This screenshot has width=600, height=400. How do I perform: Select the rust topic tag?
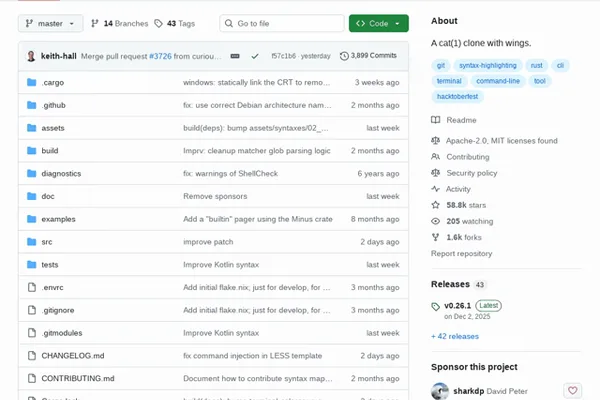click(x=536, y=65)
